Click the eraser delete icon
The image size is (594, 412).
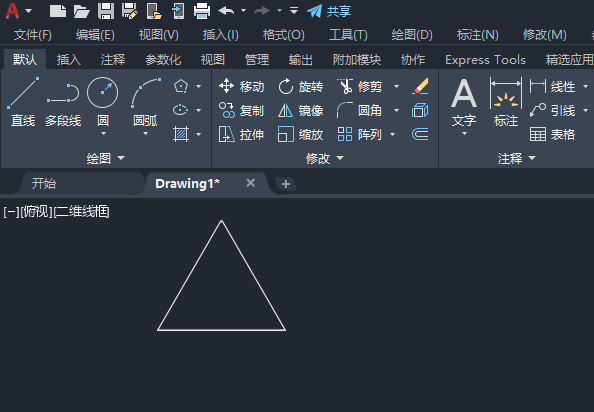420,86
